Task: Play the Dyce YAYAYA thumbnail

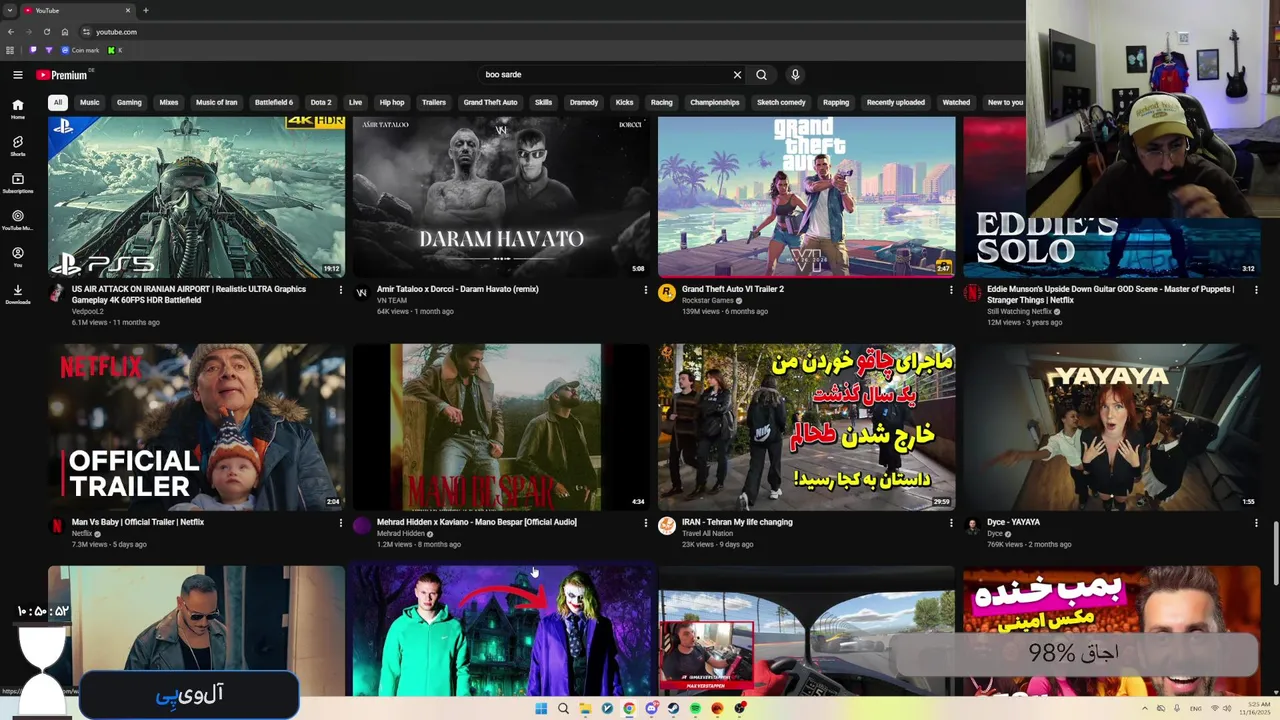Action: coord(1111,427)
